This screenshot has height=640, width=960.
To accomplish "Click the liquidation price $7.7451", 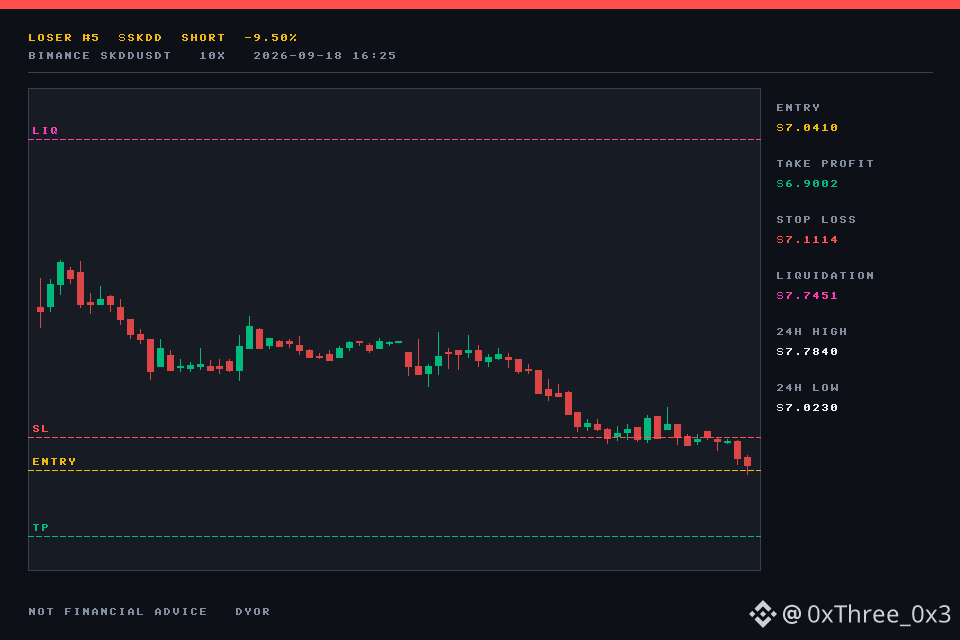I will (807, 296).
